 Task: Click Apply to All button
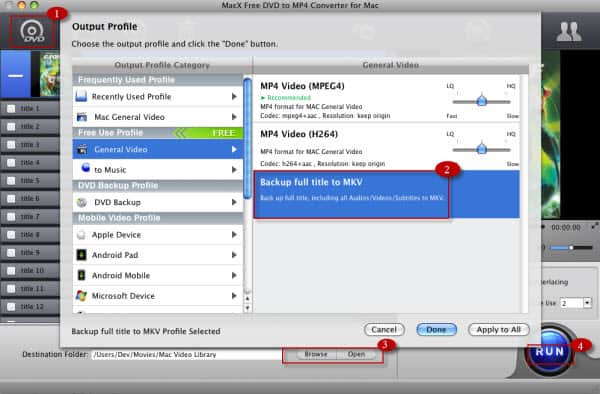click(499, 329)
